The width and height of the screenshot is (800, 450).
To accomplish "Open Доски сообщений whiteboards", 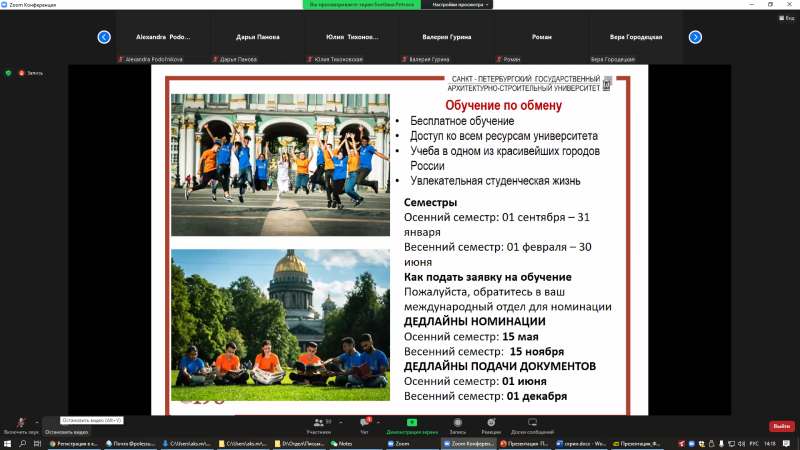I will coord(532,426).
